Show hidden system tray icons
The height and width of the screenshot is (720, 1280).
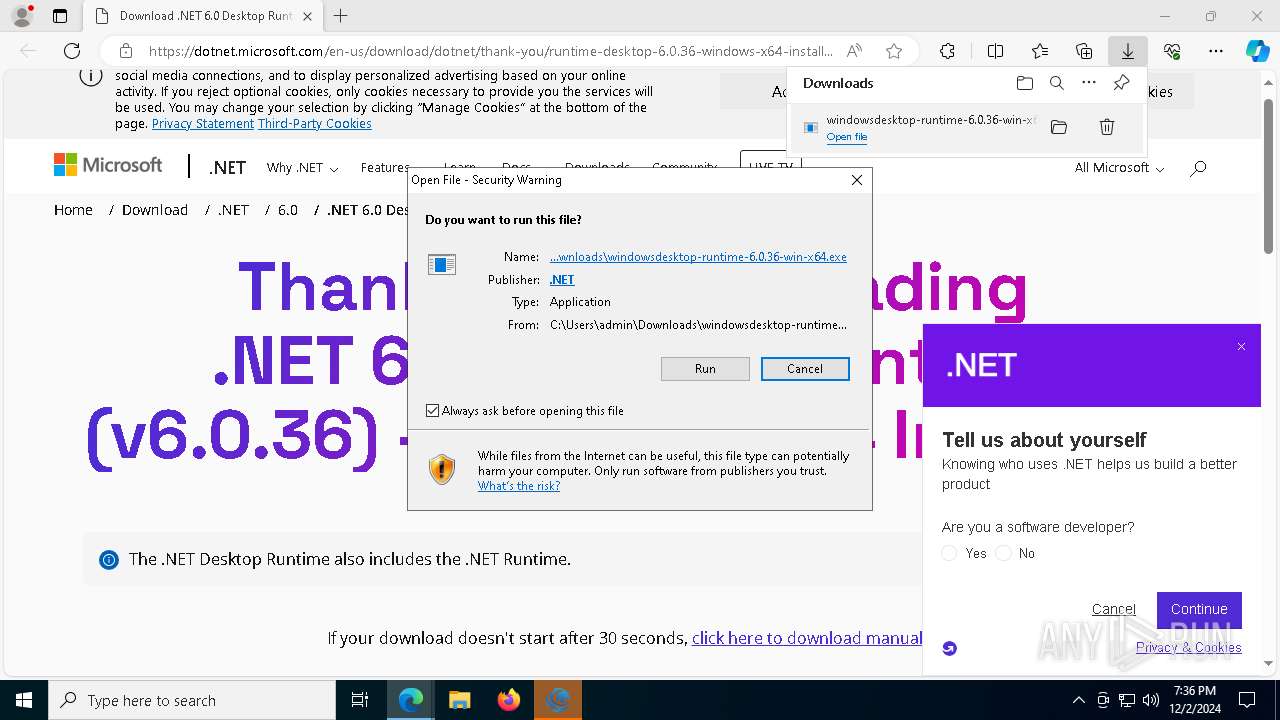coord(1078,700)
